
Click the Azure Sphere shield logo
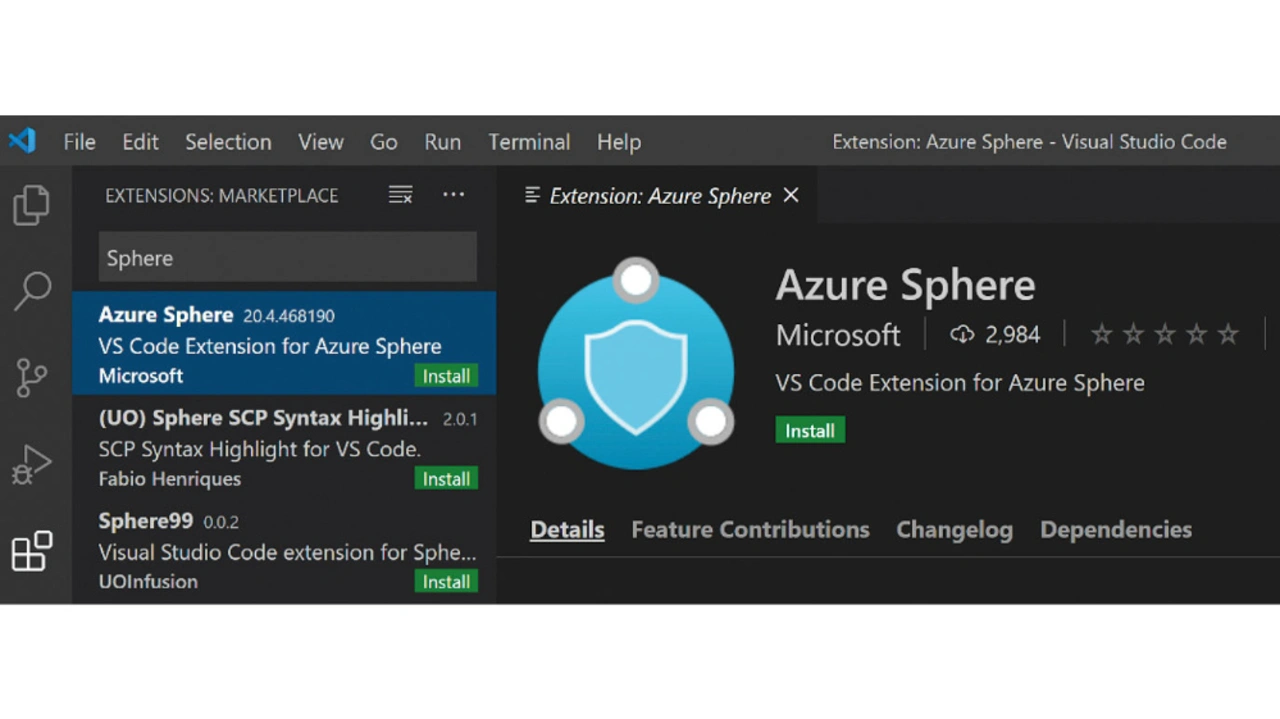tap(636, 364)
